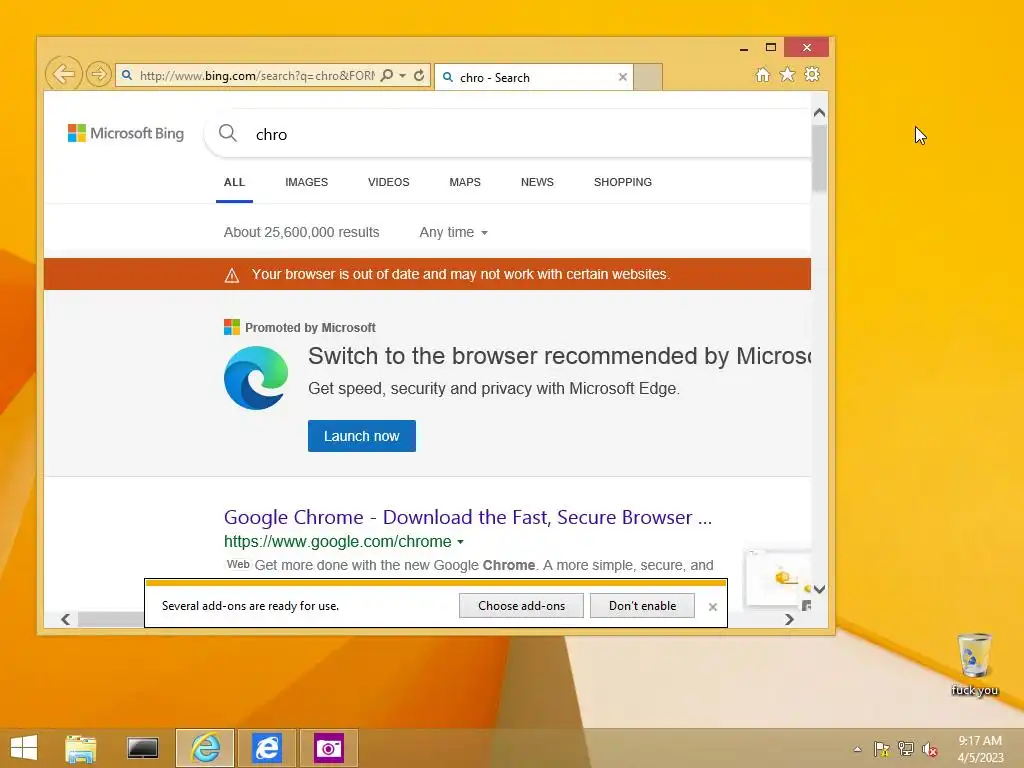Click the forward navigation arrow
This screenshot has width=1024, height=768.
click(98, 74)
